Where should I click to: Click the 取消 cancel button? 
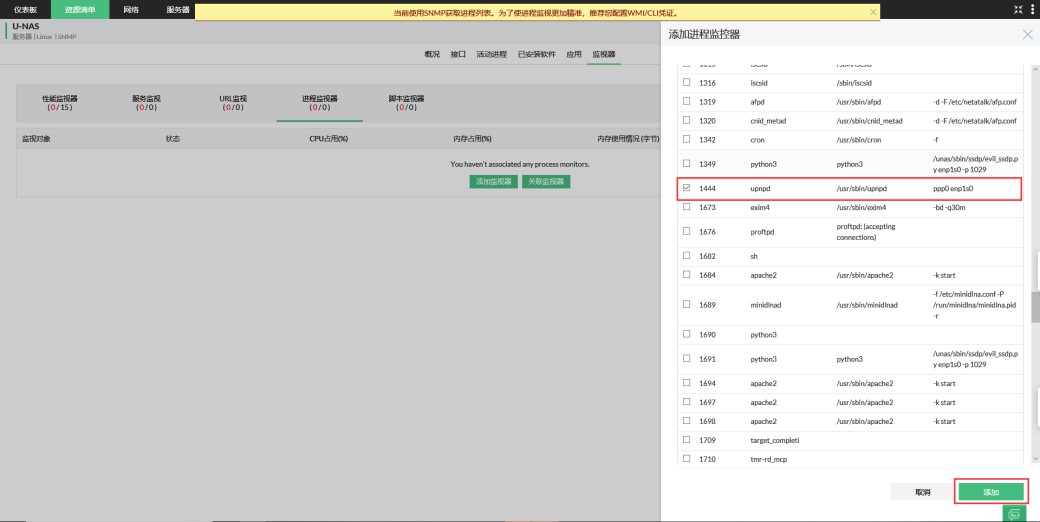pos(922,492)
